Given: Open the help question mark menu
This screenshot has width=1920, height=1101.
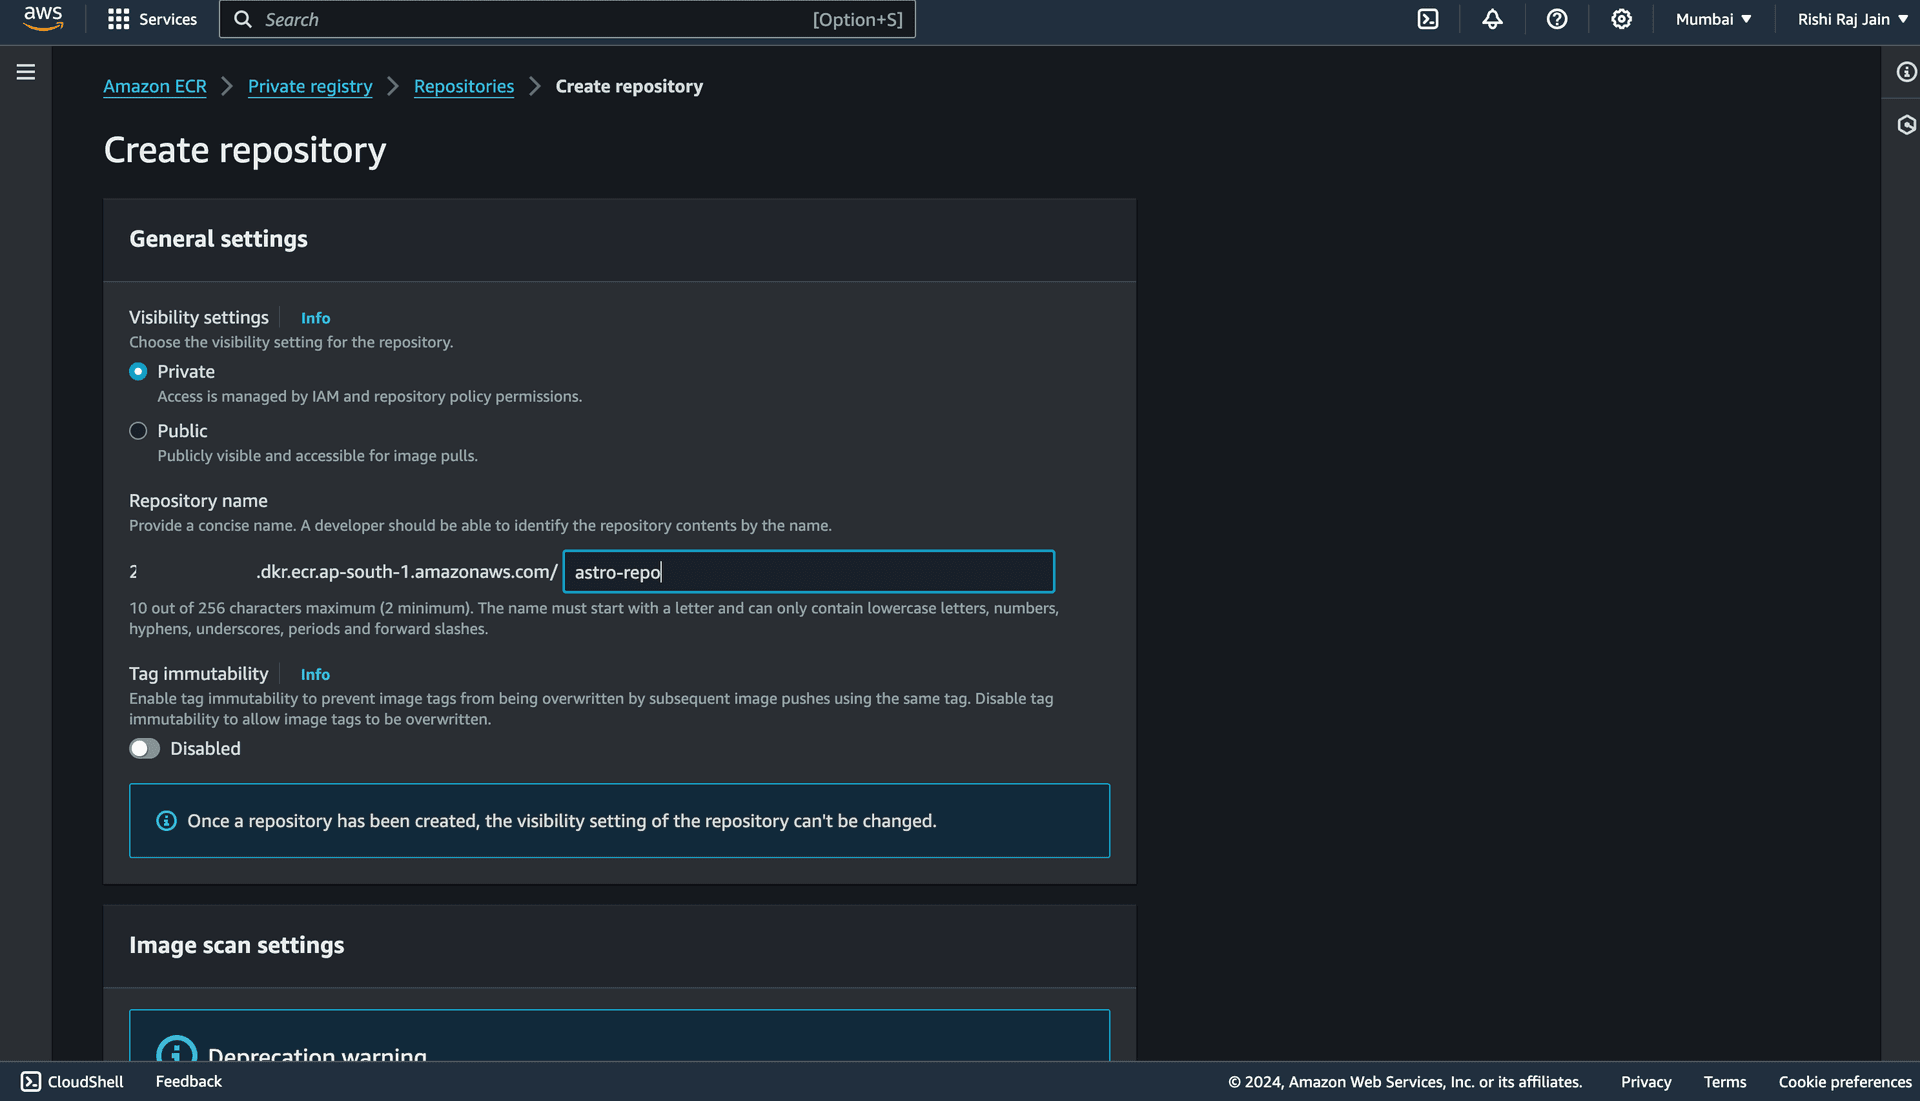Looking at the screenshot, I should tap(1556, 19).
